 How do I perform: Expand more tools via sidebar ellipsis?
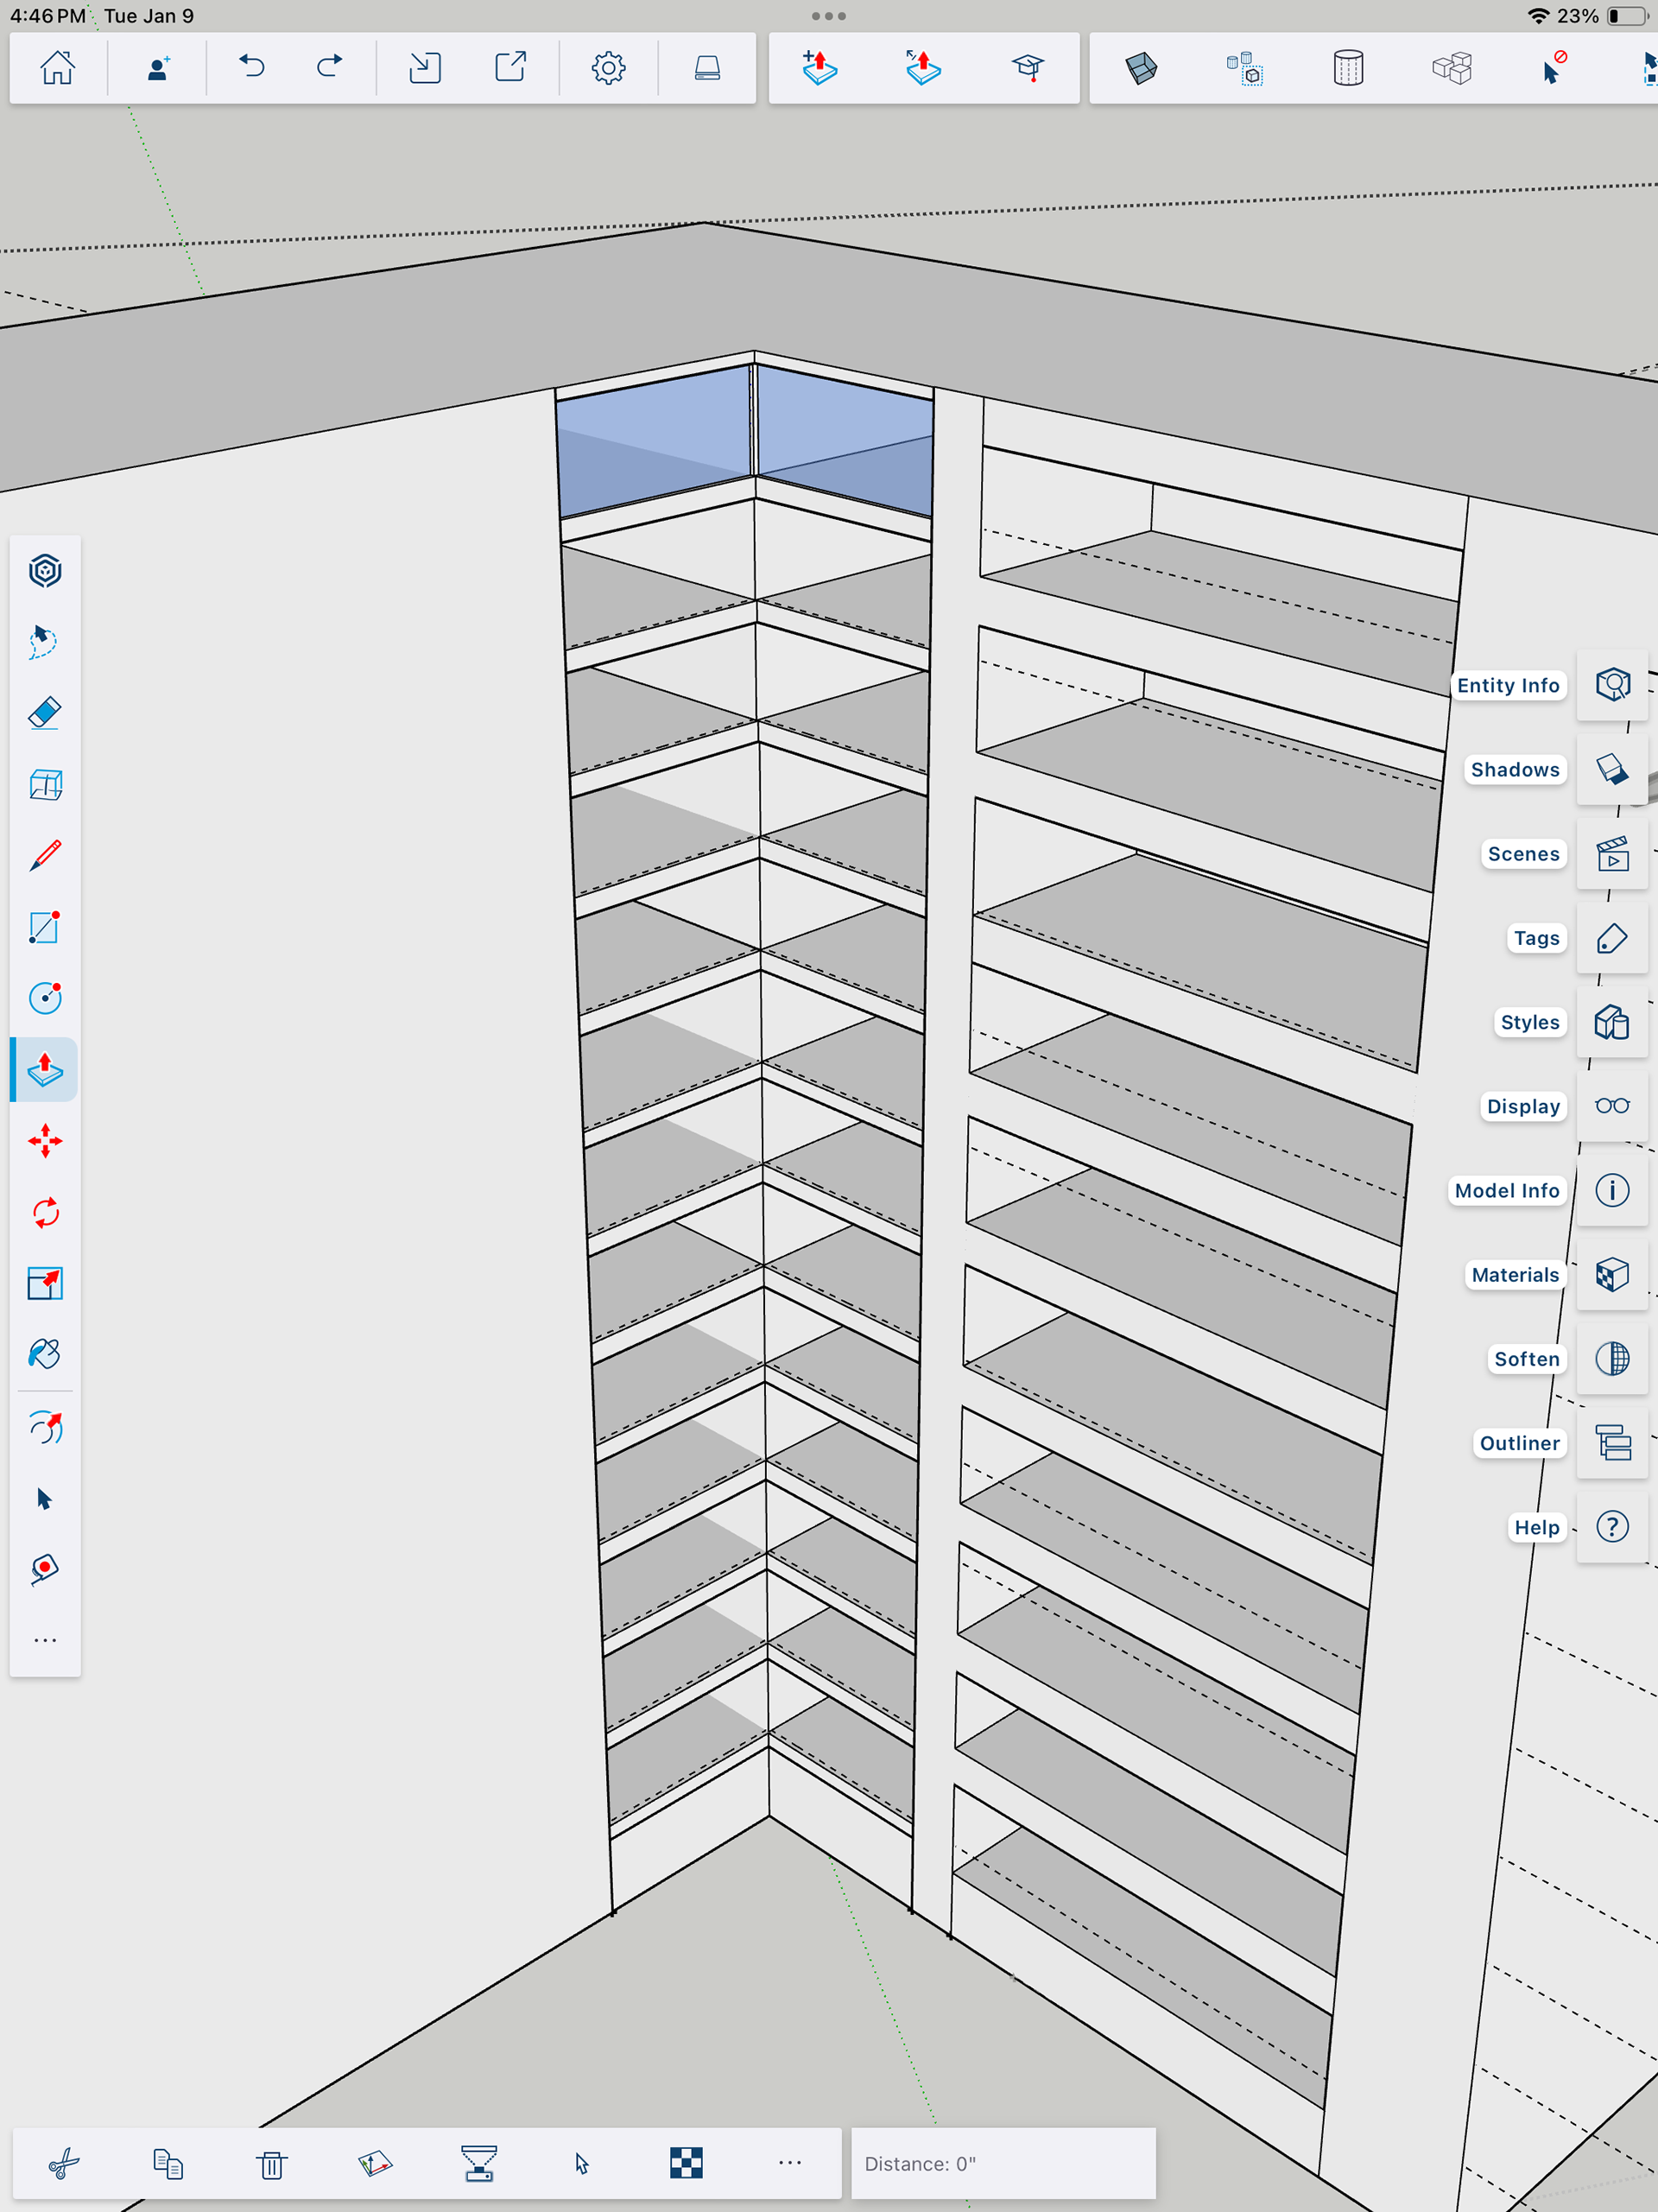pos(45,1641)
